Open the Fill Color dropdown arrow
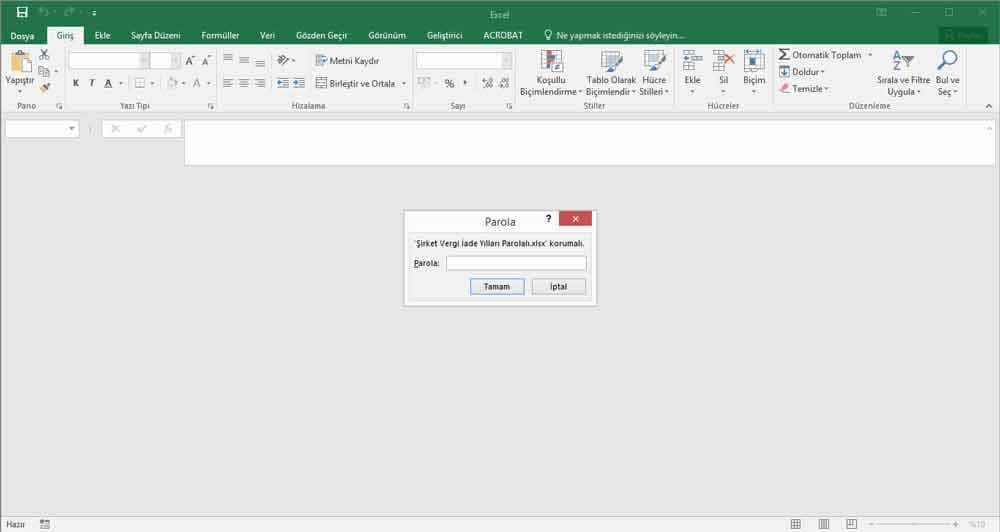Screen dimensions: 1000x532 [x=184, y=84]
